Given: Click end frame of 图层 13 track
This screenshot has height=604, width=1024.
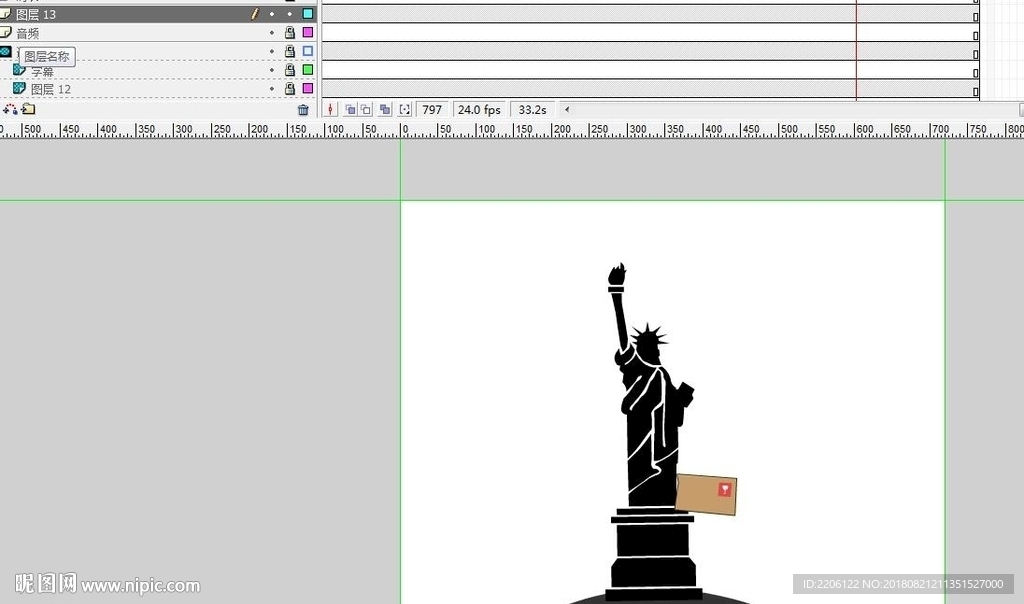Looking at the screenshot, I should click(x=976, y=17).
